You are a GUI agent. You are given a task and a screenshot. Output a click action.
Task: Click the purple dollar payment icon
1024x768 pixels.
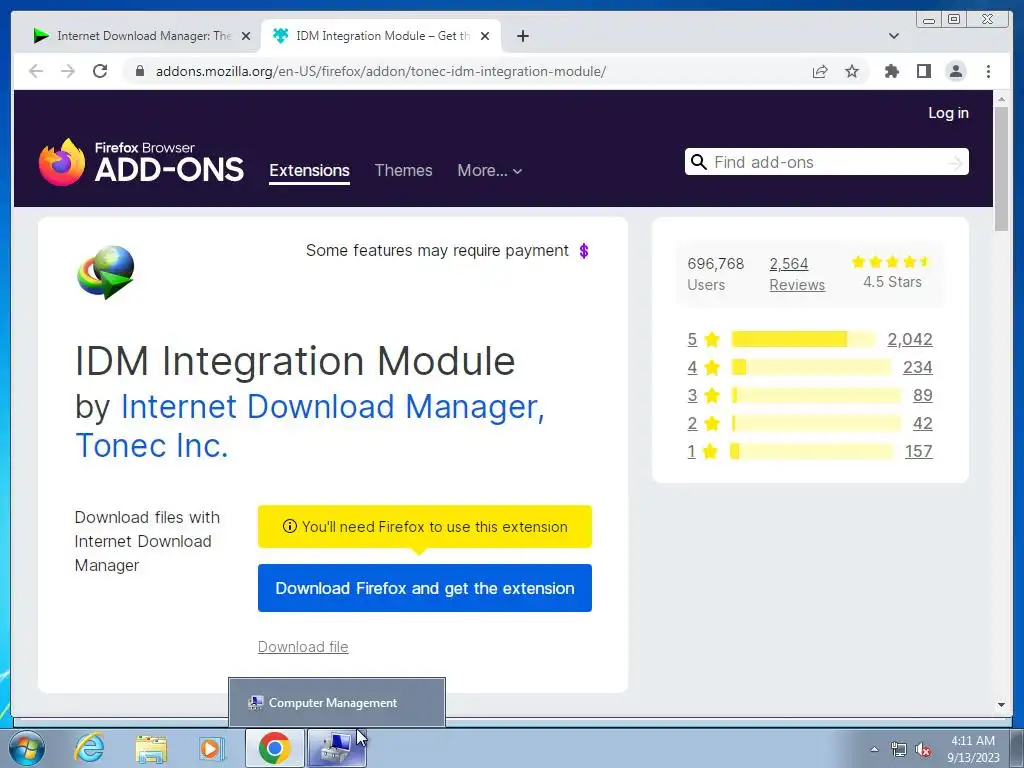[x=584, y=251]
